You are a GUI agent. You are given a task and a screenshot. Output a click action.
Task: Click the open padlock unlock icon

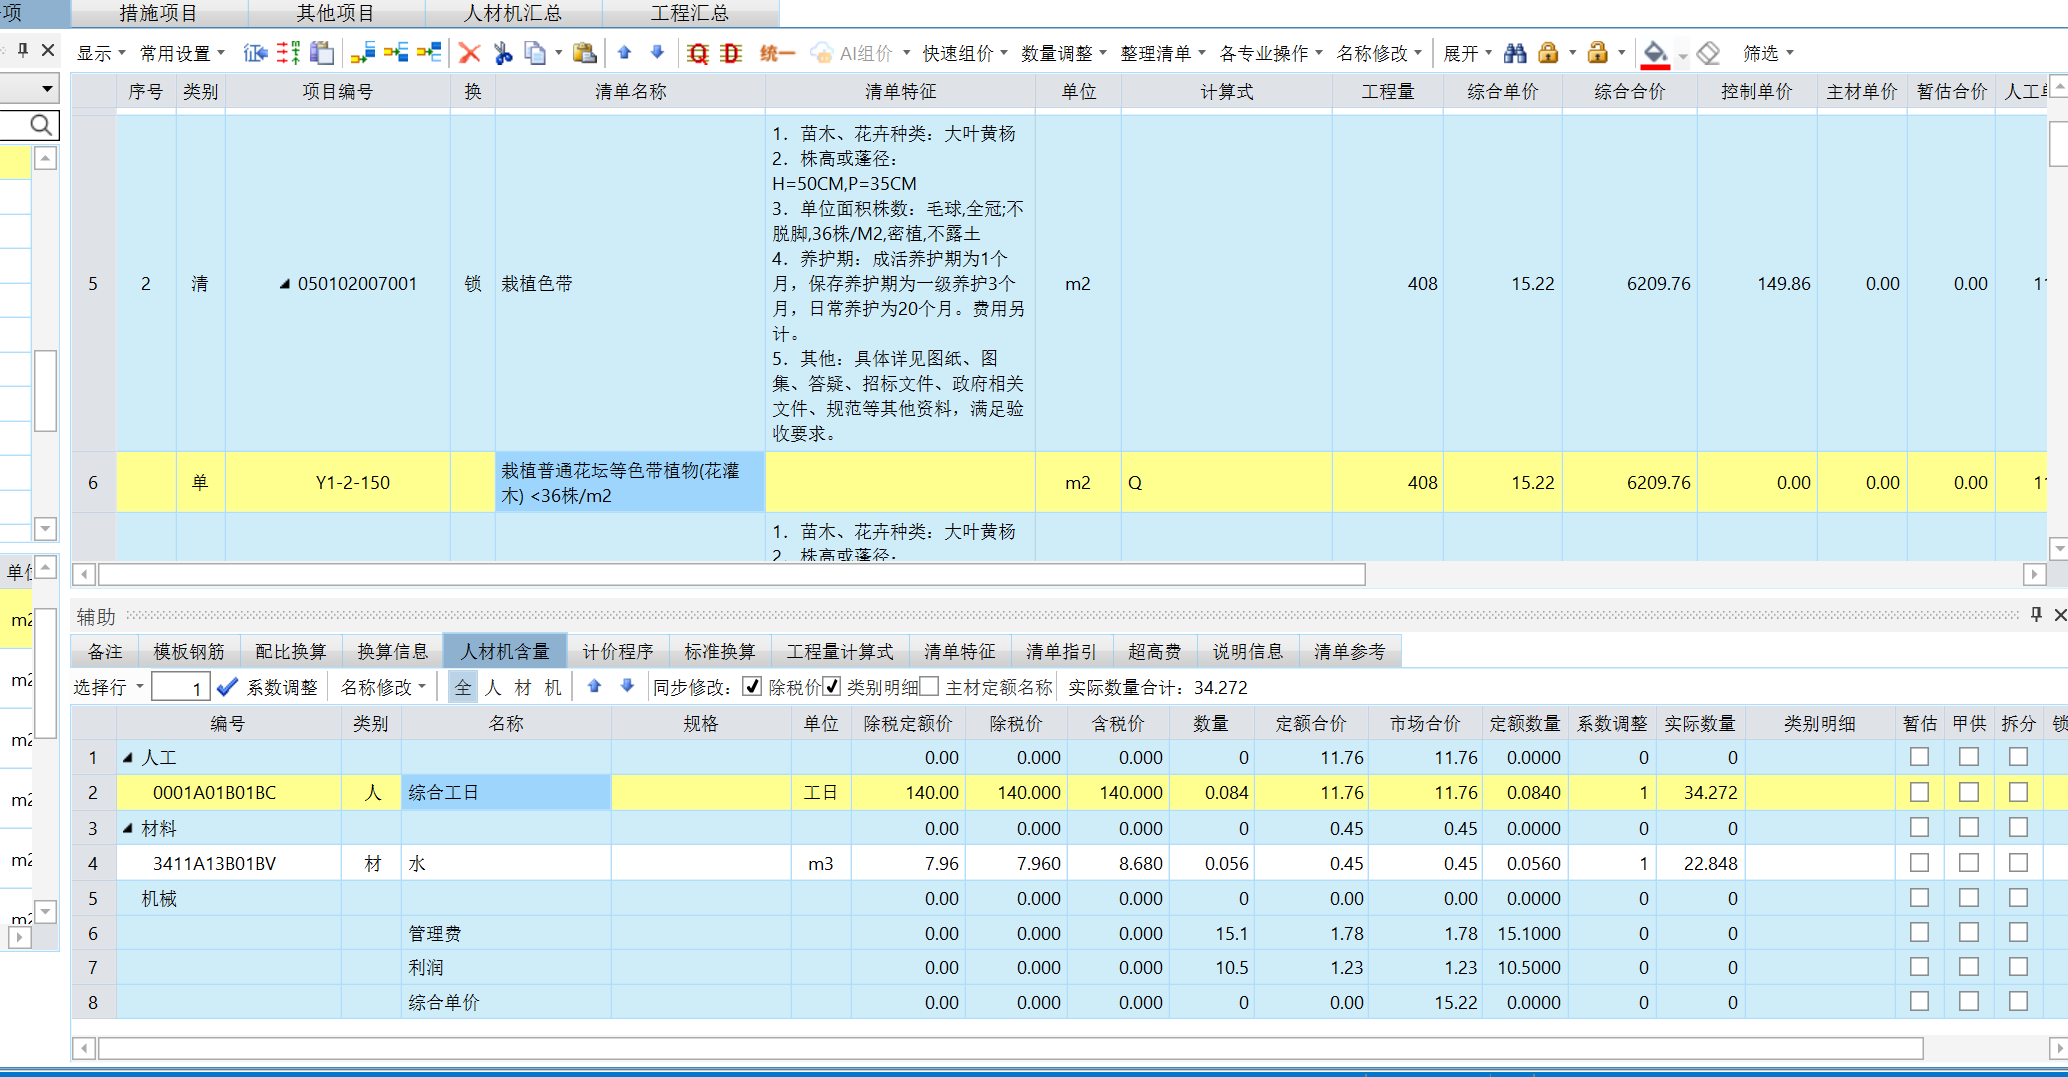[x=1598, y=53]
